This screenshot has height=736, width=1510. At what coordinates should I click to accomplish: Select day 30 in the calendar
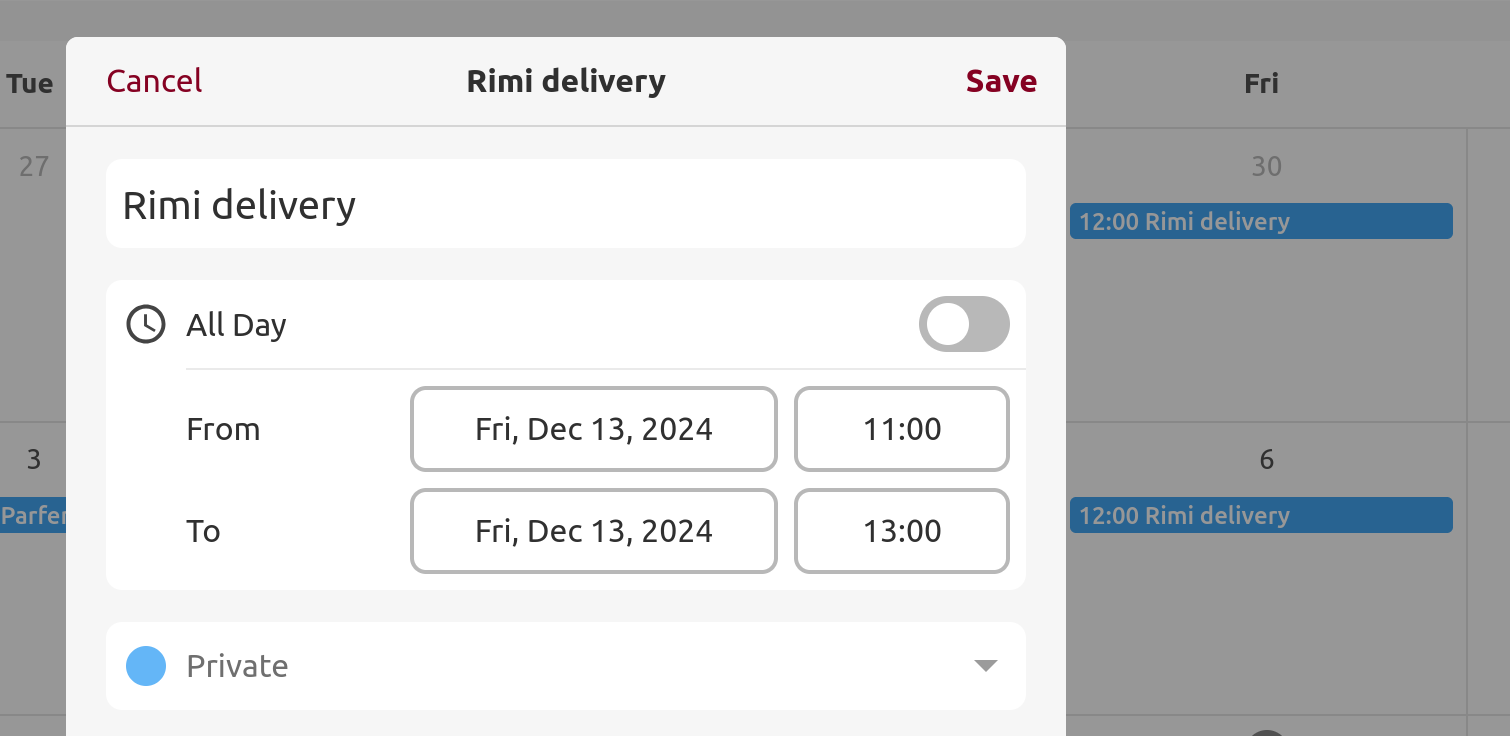point(1266,166)
